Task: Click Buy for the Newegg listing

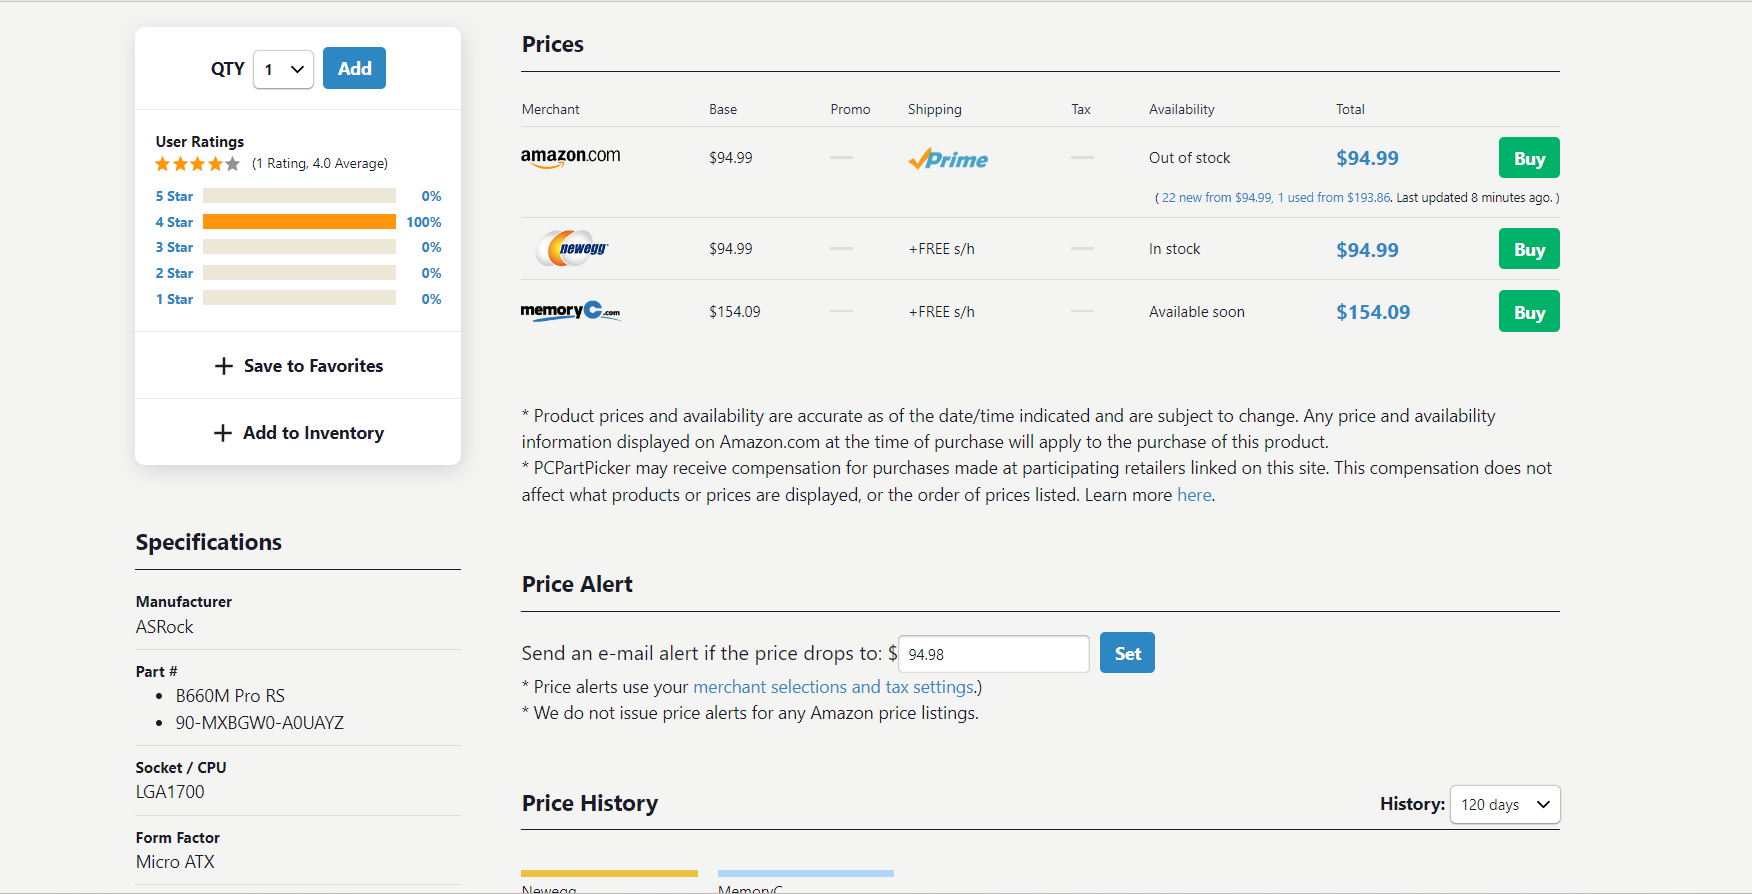Action: tap(1528, 249)
